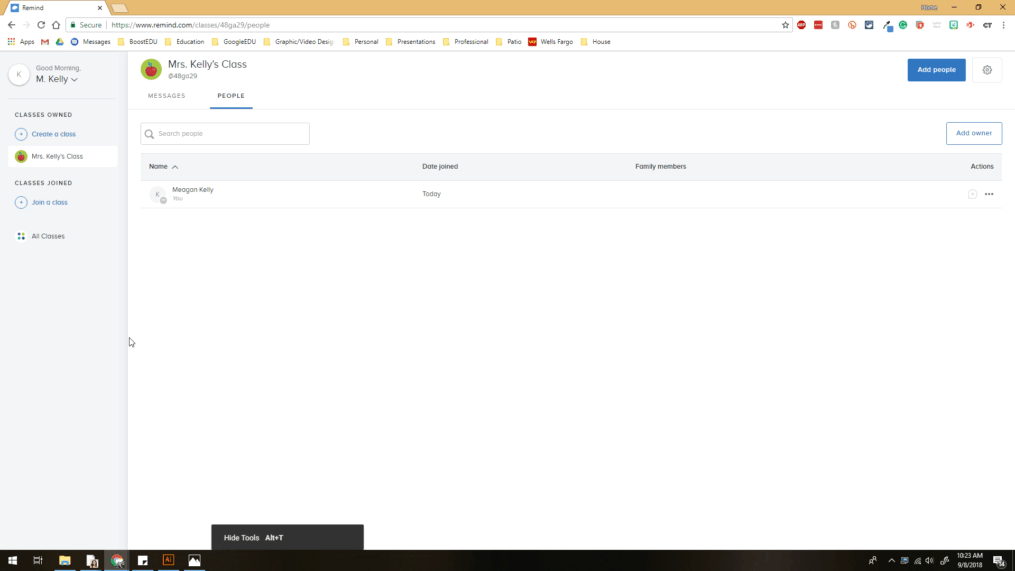Click the Add owner button

coord(974,133)
